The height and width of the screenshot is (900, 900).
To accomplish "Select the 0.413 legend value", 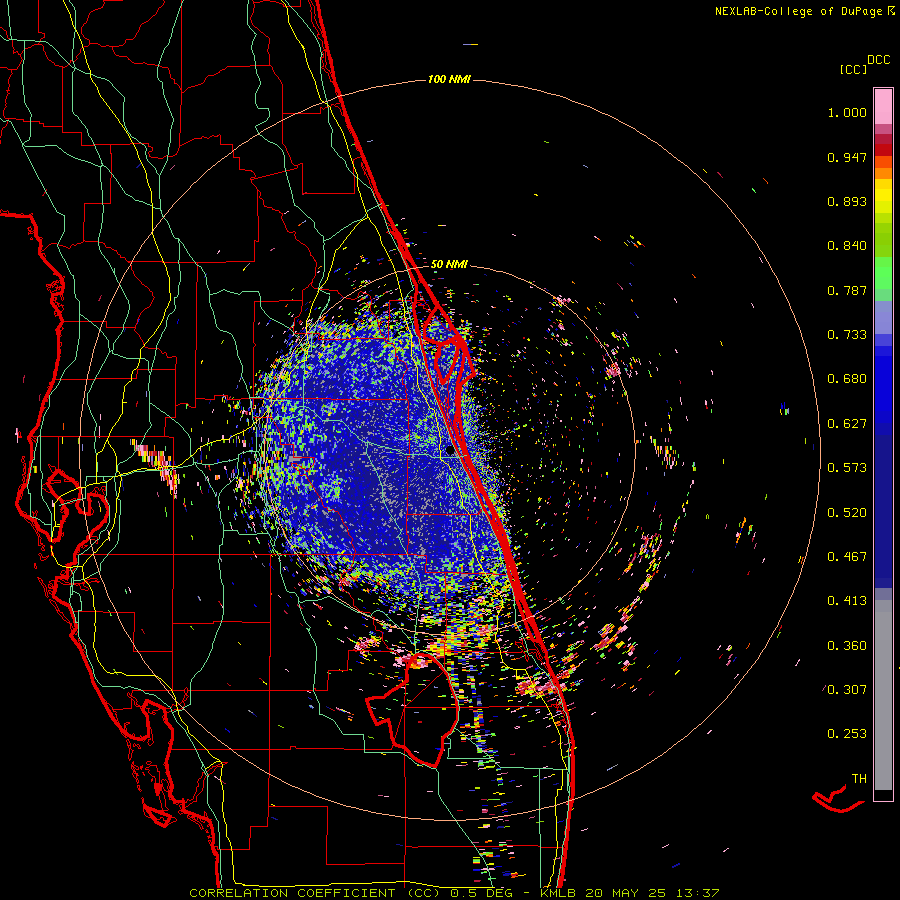I will pos(847,601).
